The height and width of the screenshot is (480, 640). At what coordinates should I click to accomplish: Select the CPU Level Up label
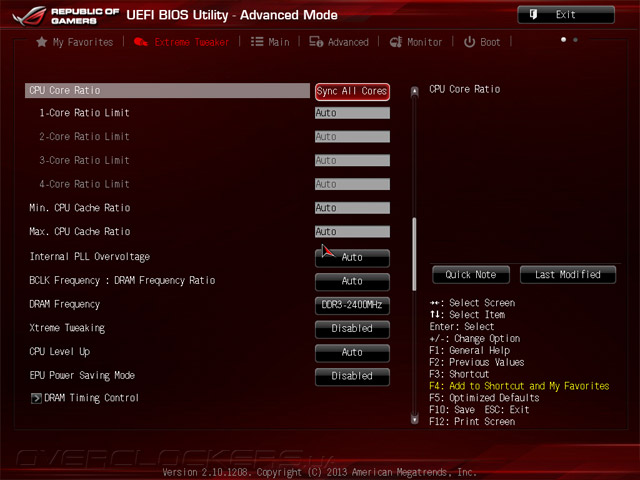tap(60, 351)
